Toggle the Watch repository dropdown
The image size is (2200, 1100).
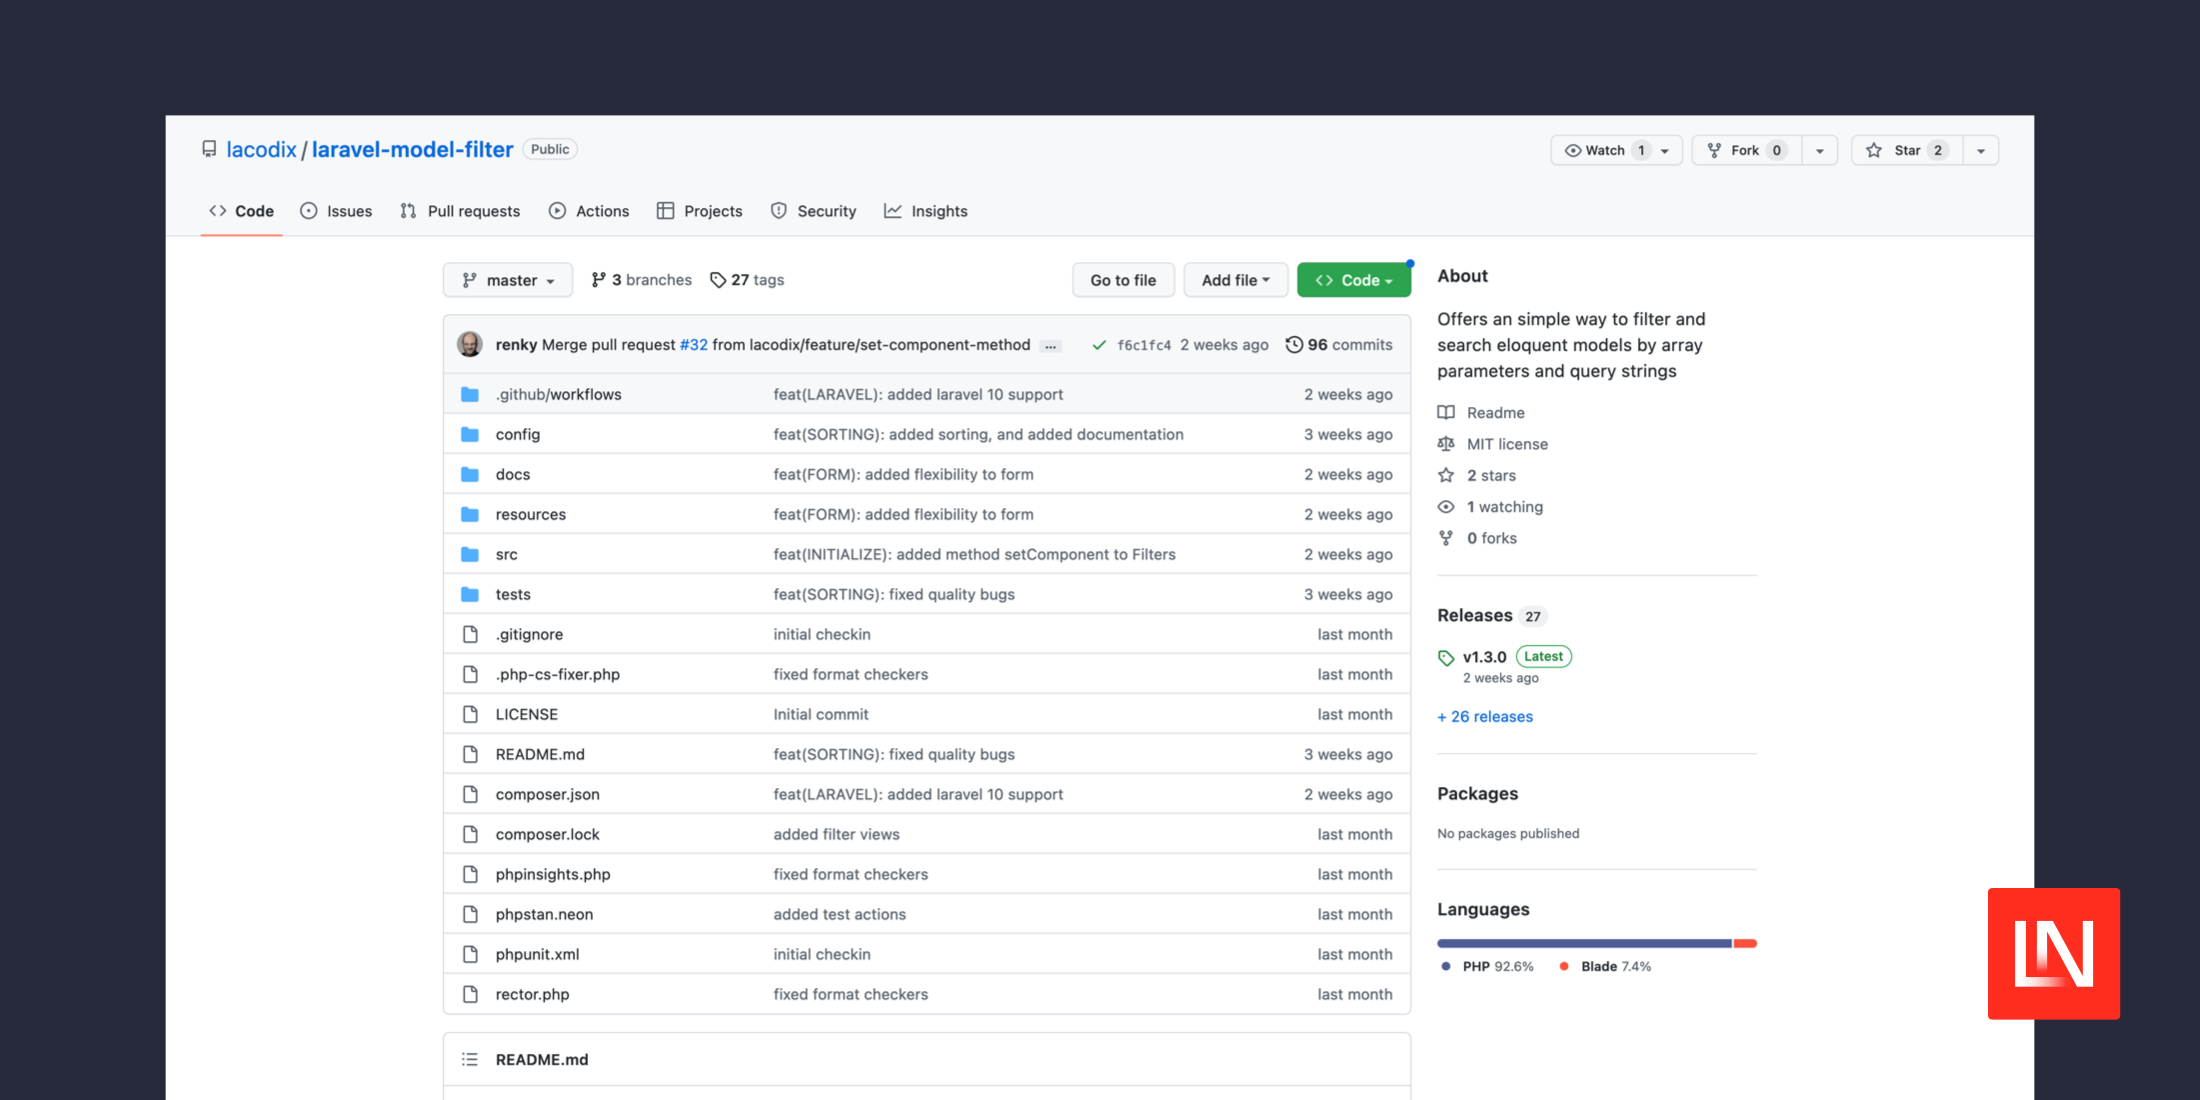[1664, 150]
